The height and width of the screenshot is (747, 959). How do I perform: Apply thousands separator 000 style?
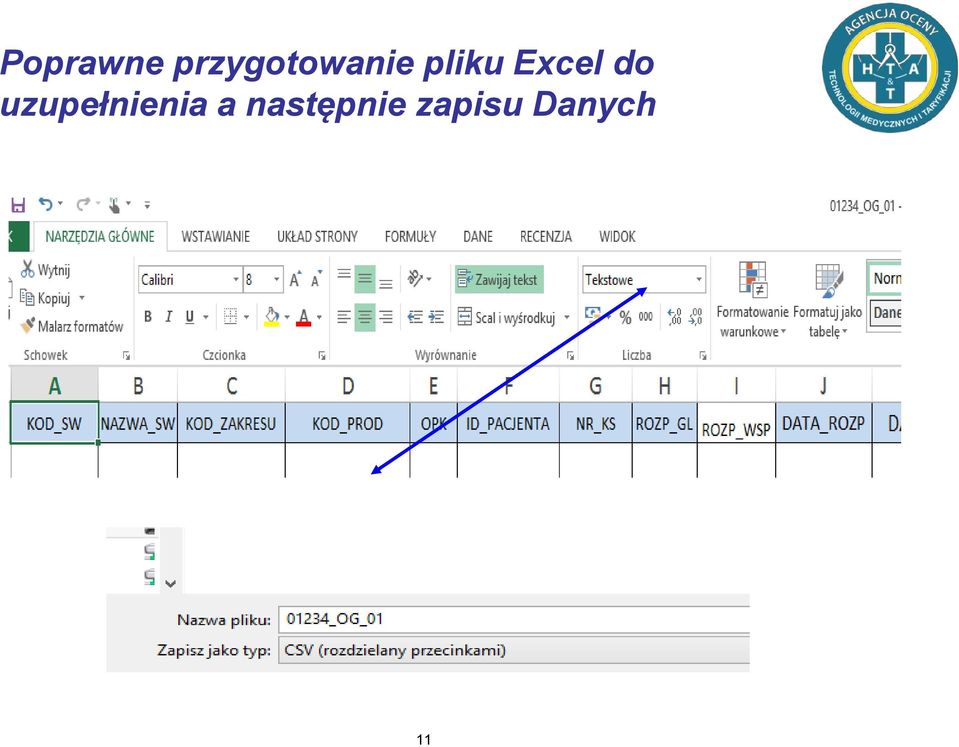point(645,316)
